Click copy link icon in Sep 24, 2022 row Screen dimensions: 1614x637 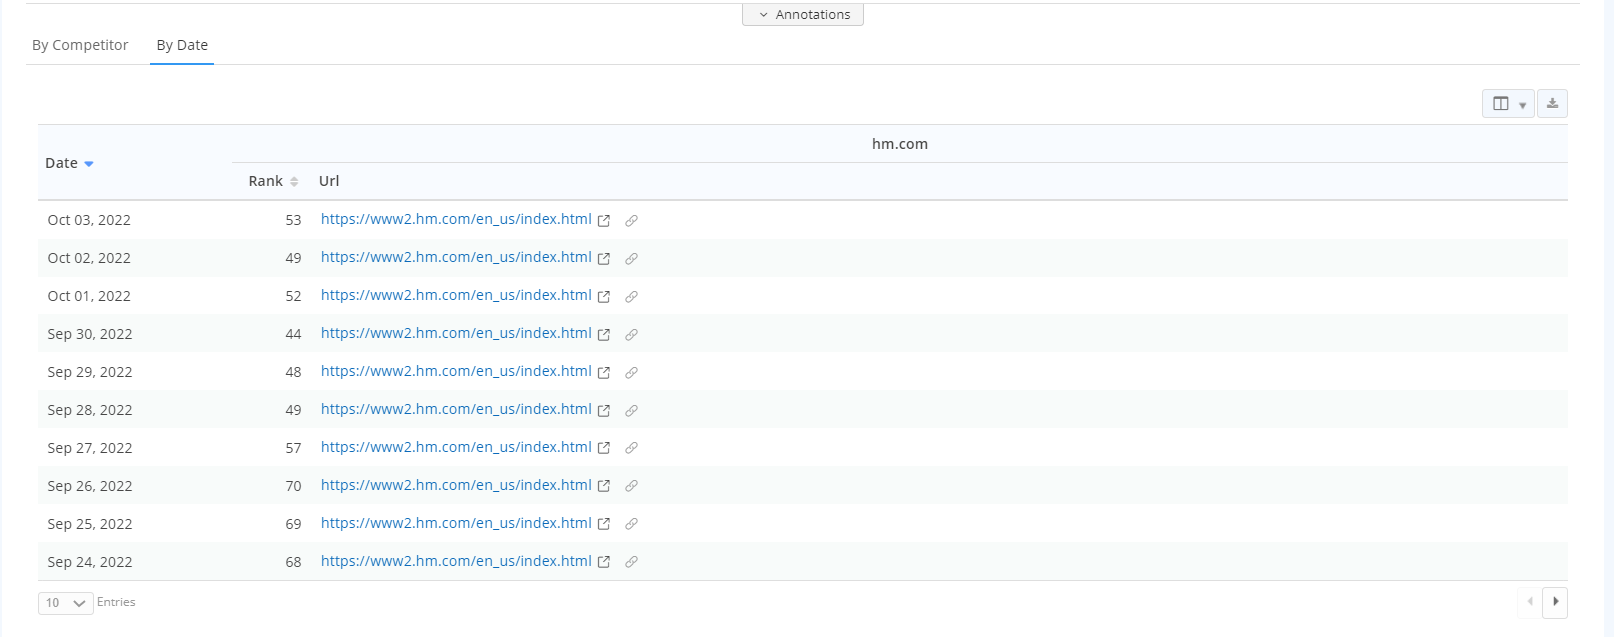[631, 562]
